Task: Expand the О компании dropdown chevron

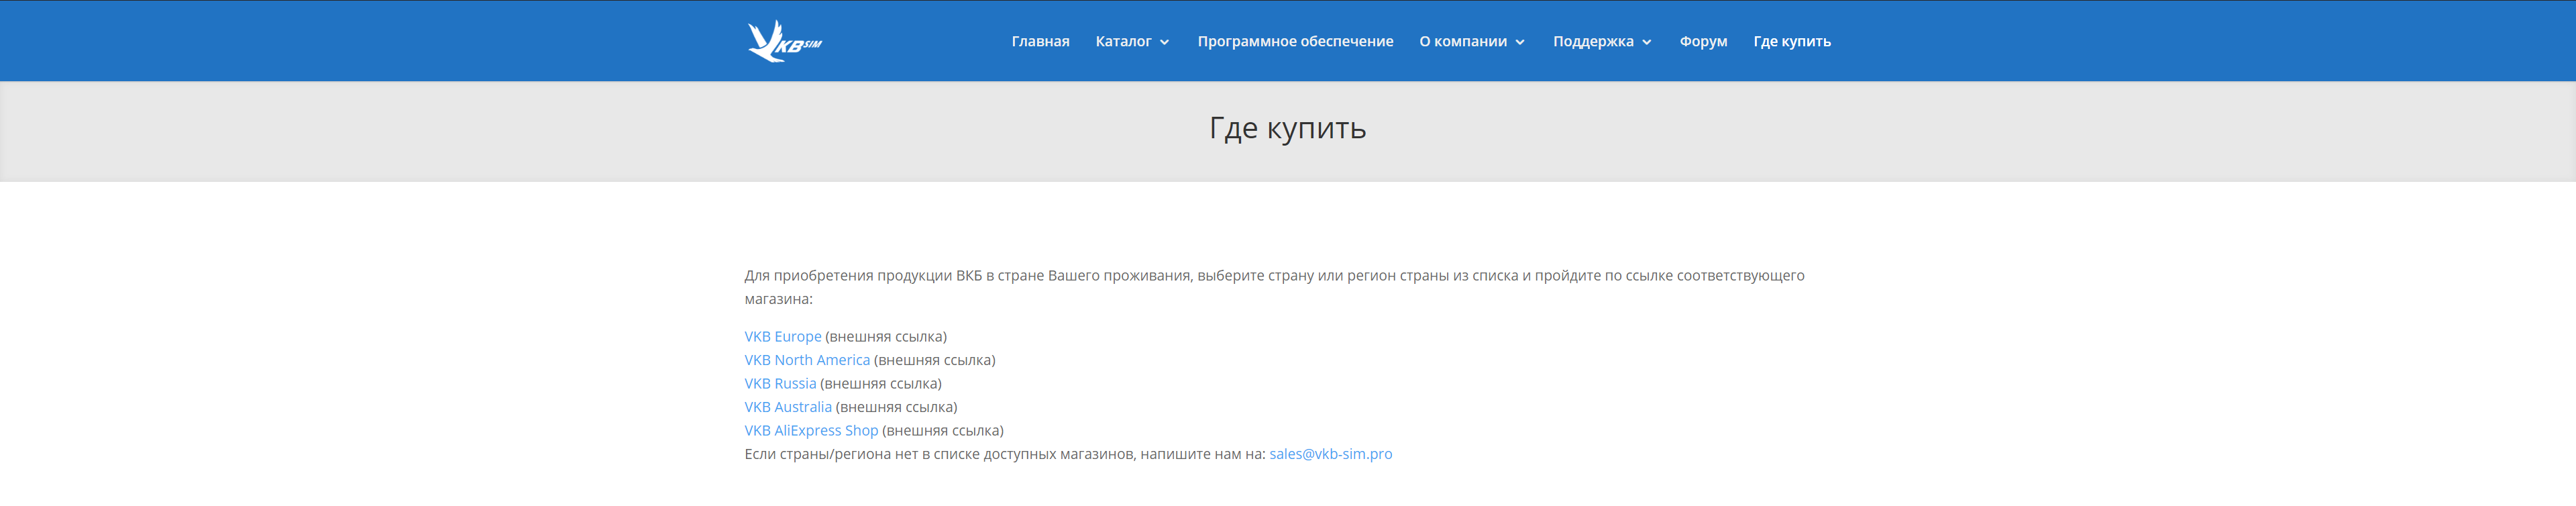Action: 1520,42
